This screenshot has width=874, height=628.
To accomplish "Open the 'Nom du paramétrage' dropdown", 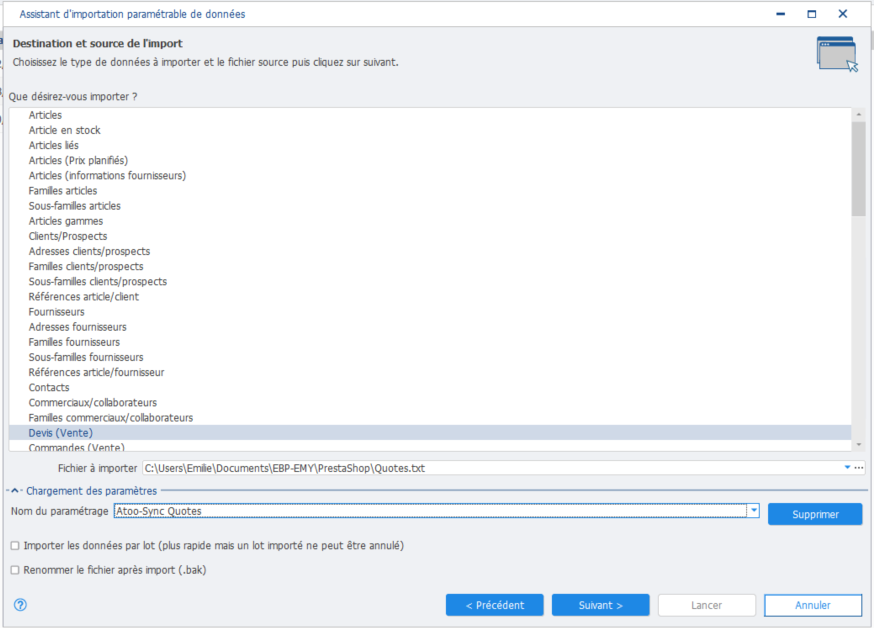I will pyautogui.click(x=754, y=511).
